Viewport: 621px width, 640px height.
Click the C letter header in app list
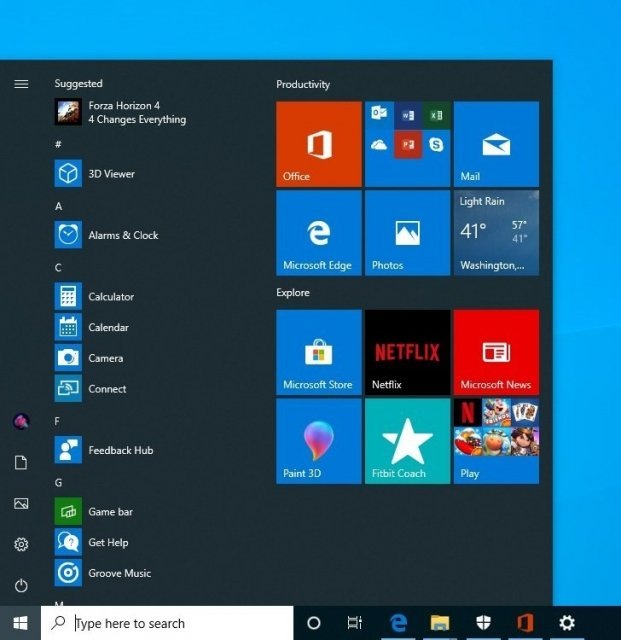(x=58, y=268)
